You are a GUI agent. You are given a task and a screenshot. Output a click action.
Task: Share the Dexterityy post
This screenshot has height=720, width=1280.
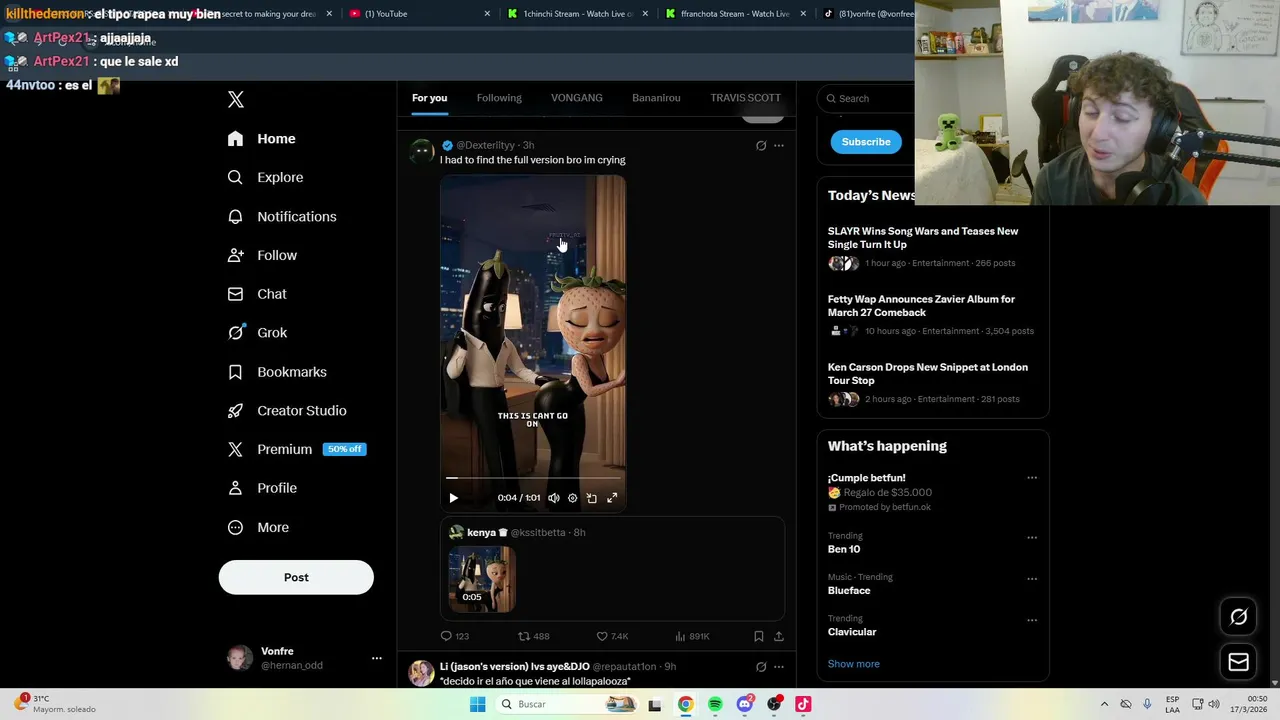tap(779, 636)
